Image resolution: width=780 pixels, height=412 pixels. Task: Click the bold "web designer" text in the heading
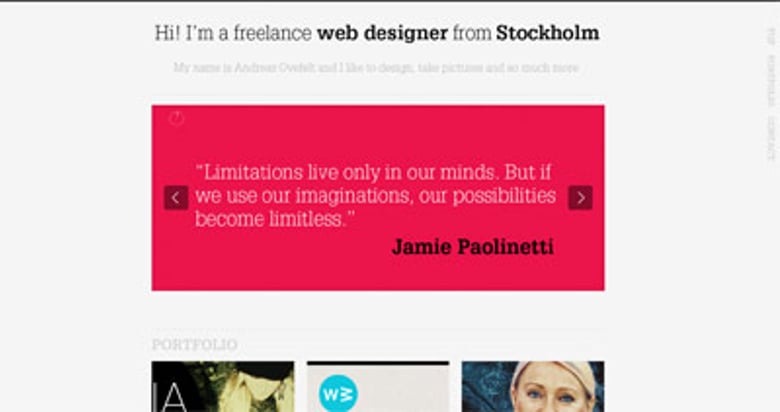[382, 33]
